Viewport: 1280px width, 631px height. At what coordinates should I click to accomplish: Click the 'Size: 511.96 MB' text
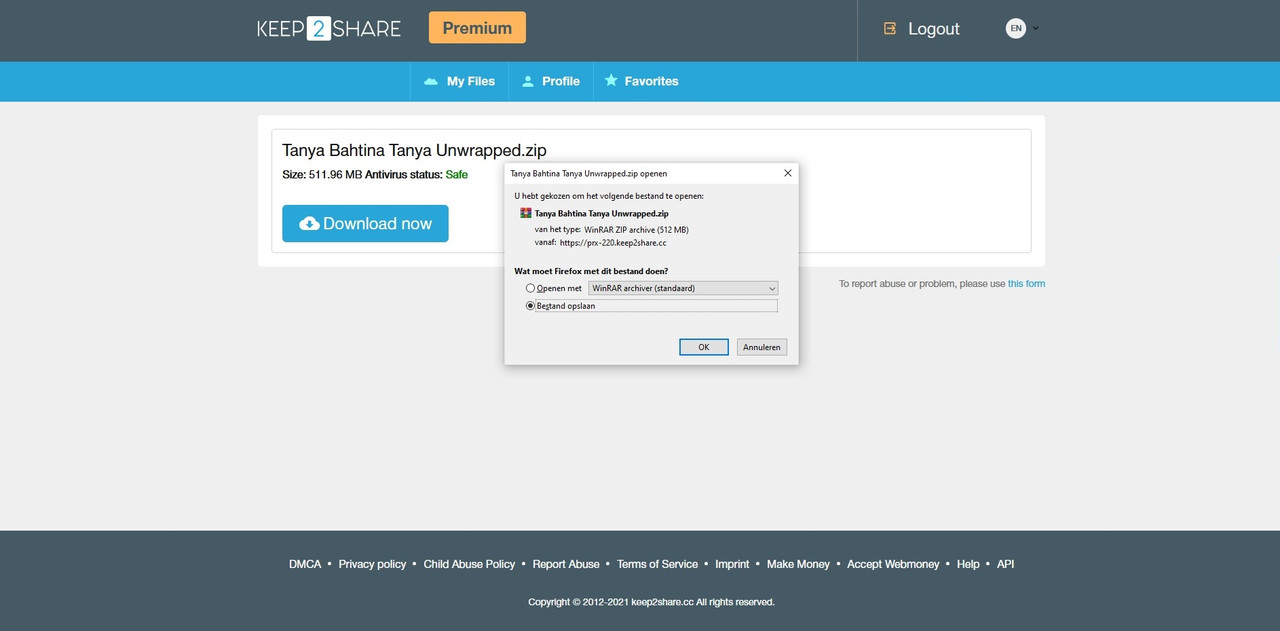(x=322, y=175)
